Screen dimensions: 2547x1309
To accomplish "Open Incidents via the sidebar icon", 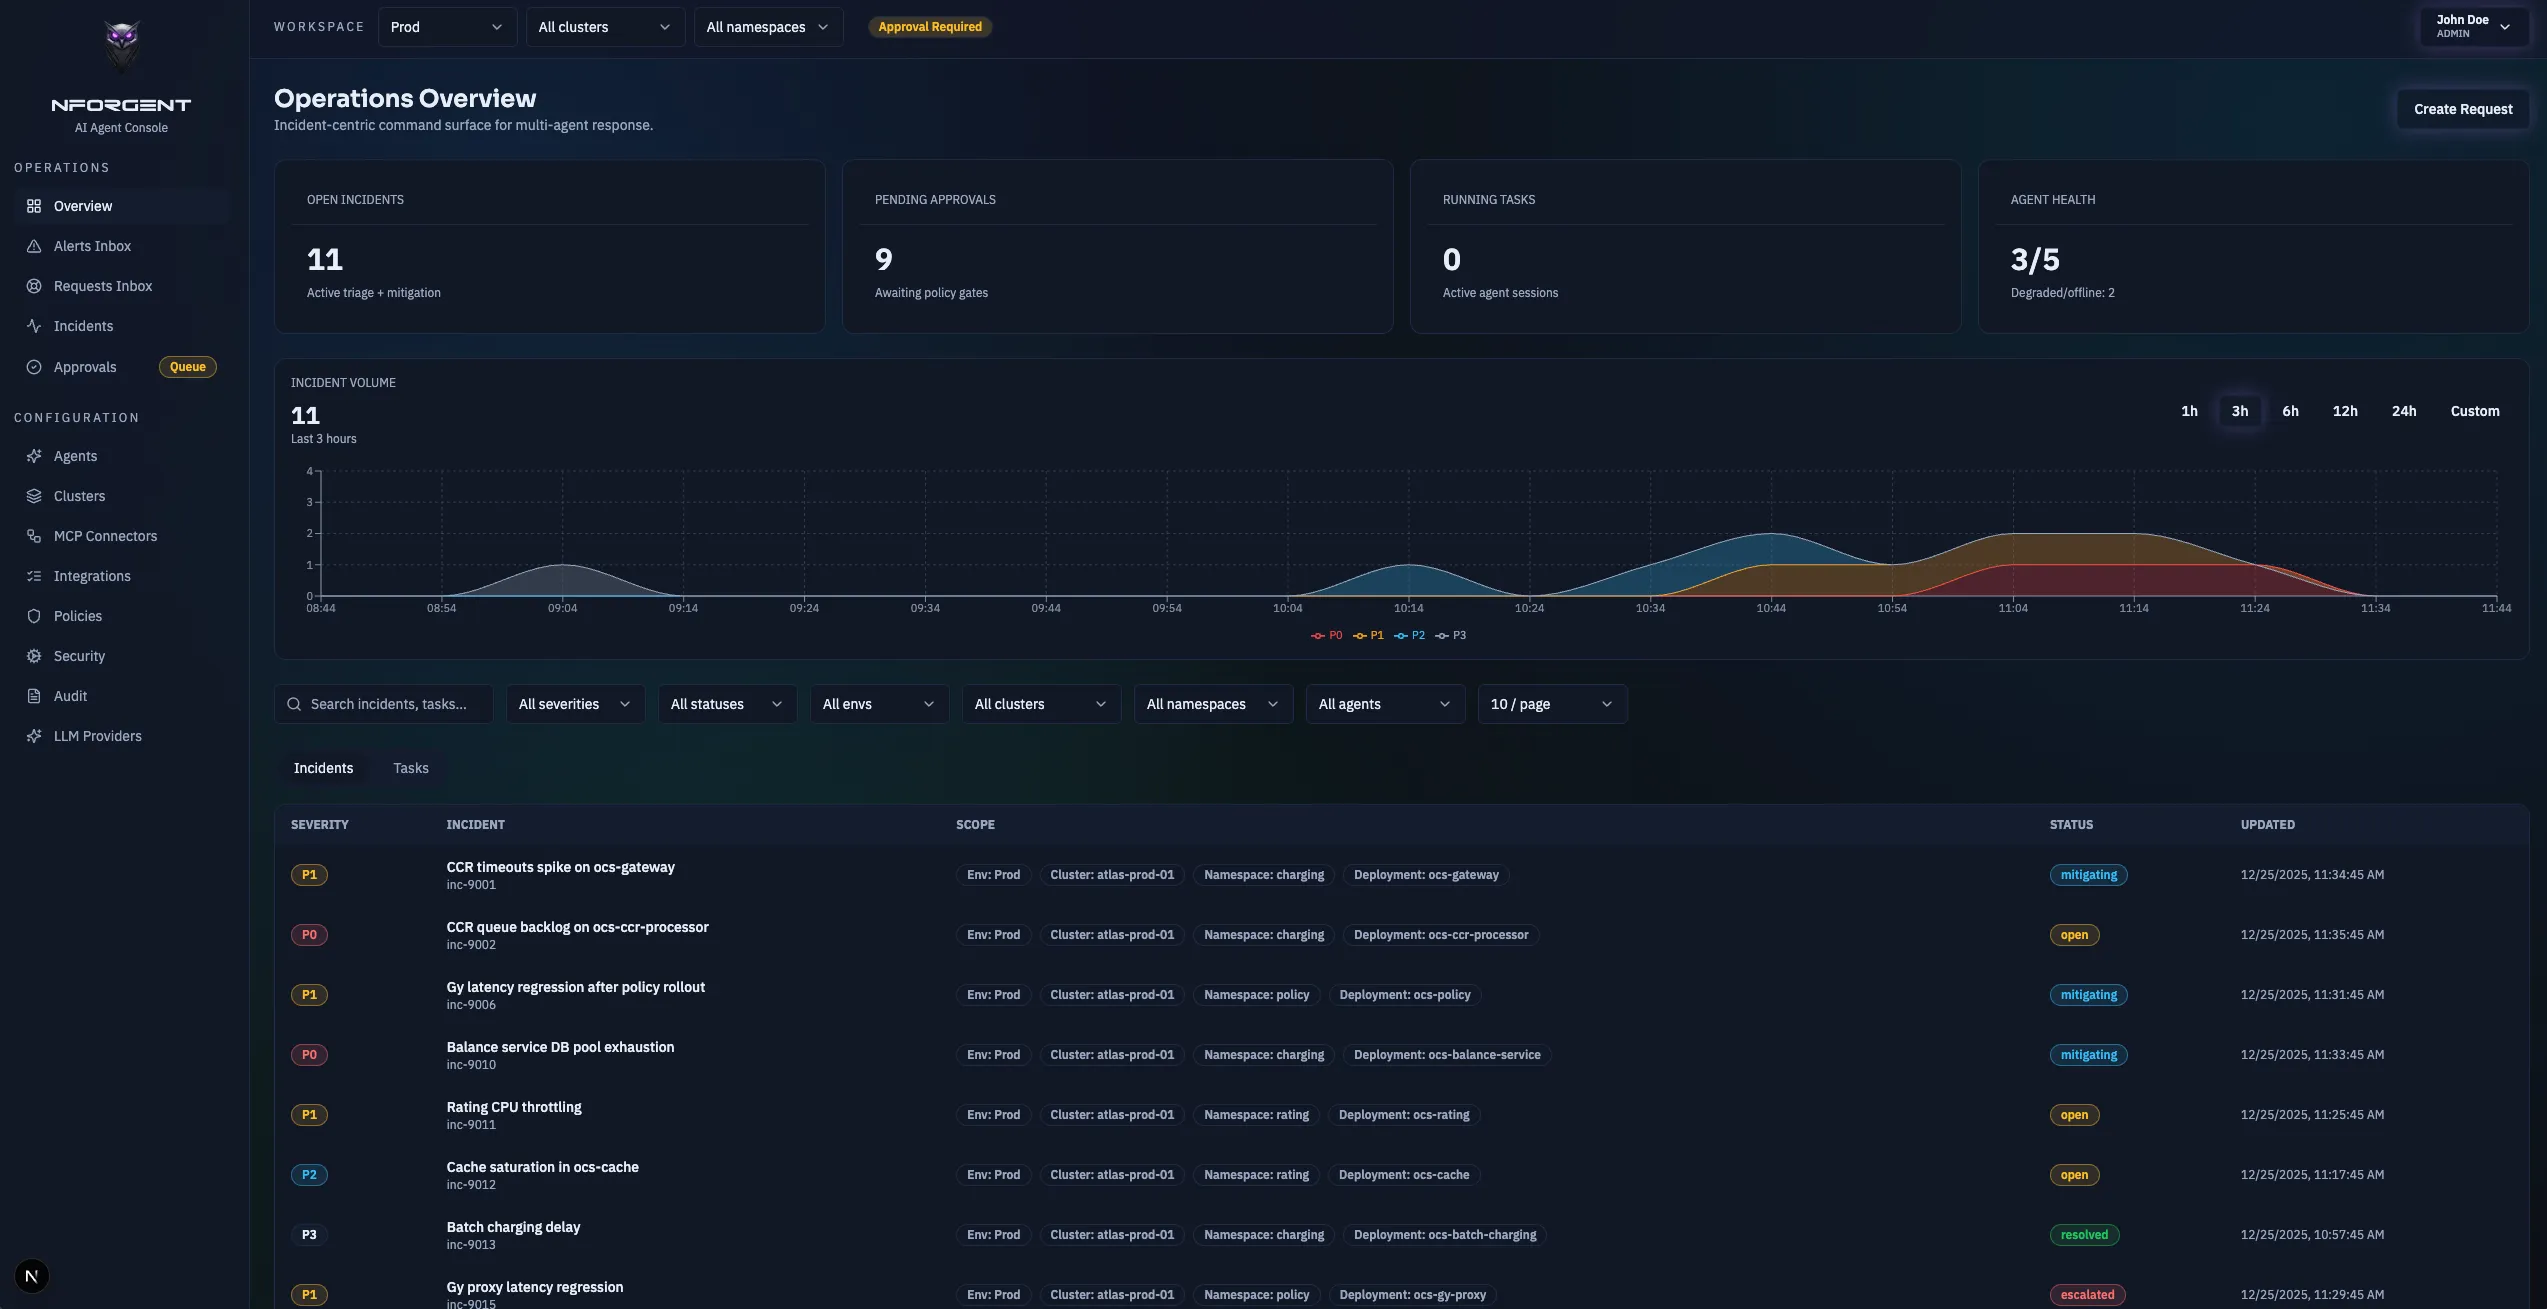I will click(x=34, y=326).
